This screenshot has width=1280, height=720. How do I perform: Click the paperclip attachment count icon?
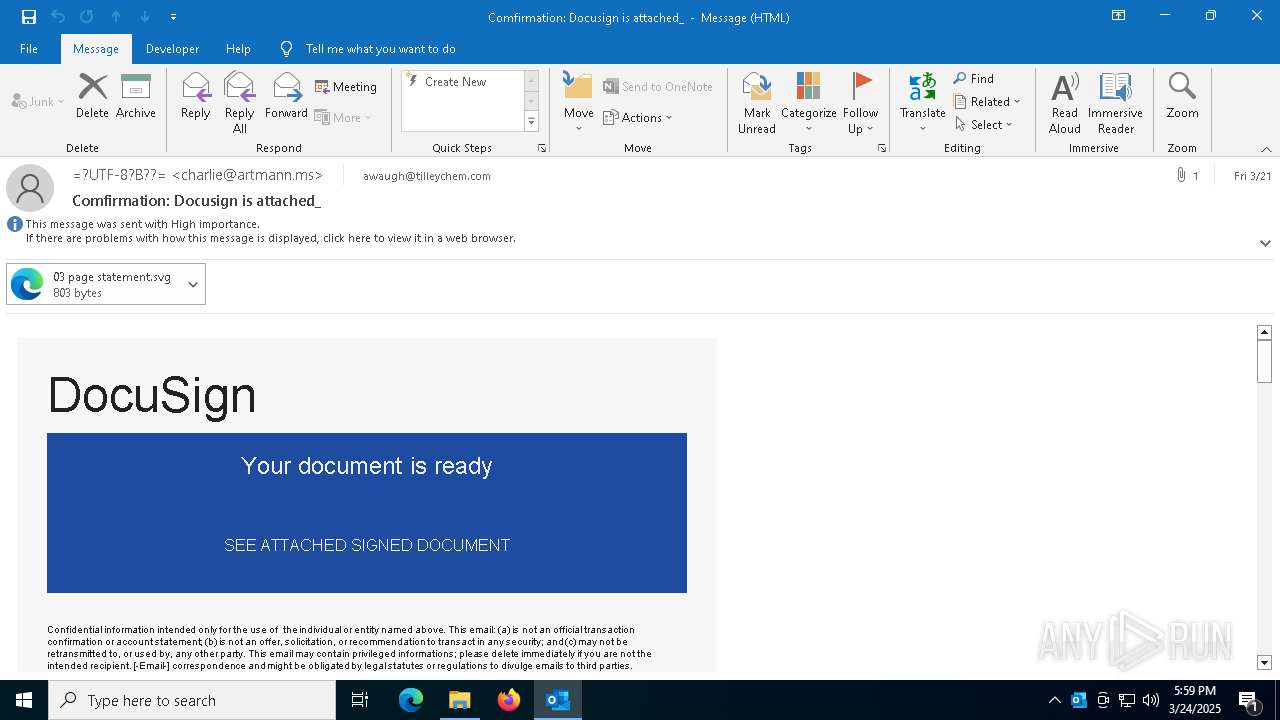[x=1187, y=176]
